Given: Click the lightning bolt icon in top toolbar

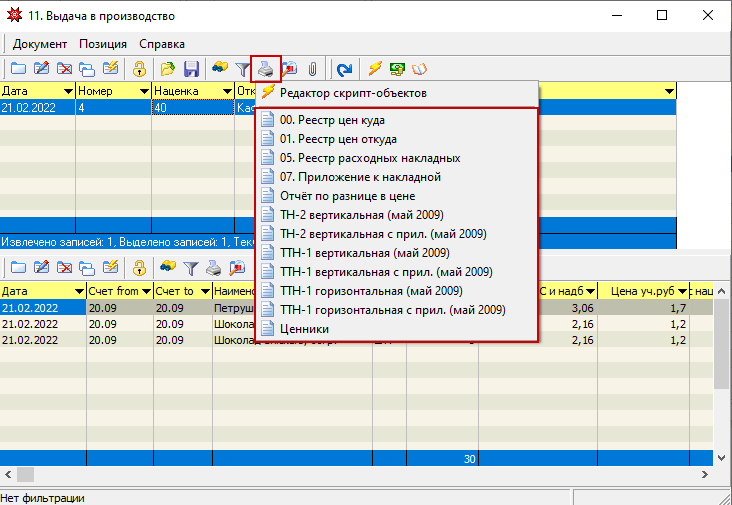Looking at the screenshot, I should coord(374,69).
